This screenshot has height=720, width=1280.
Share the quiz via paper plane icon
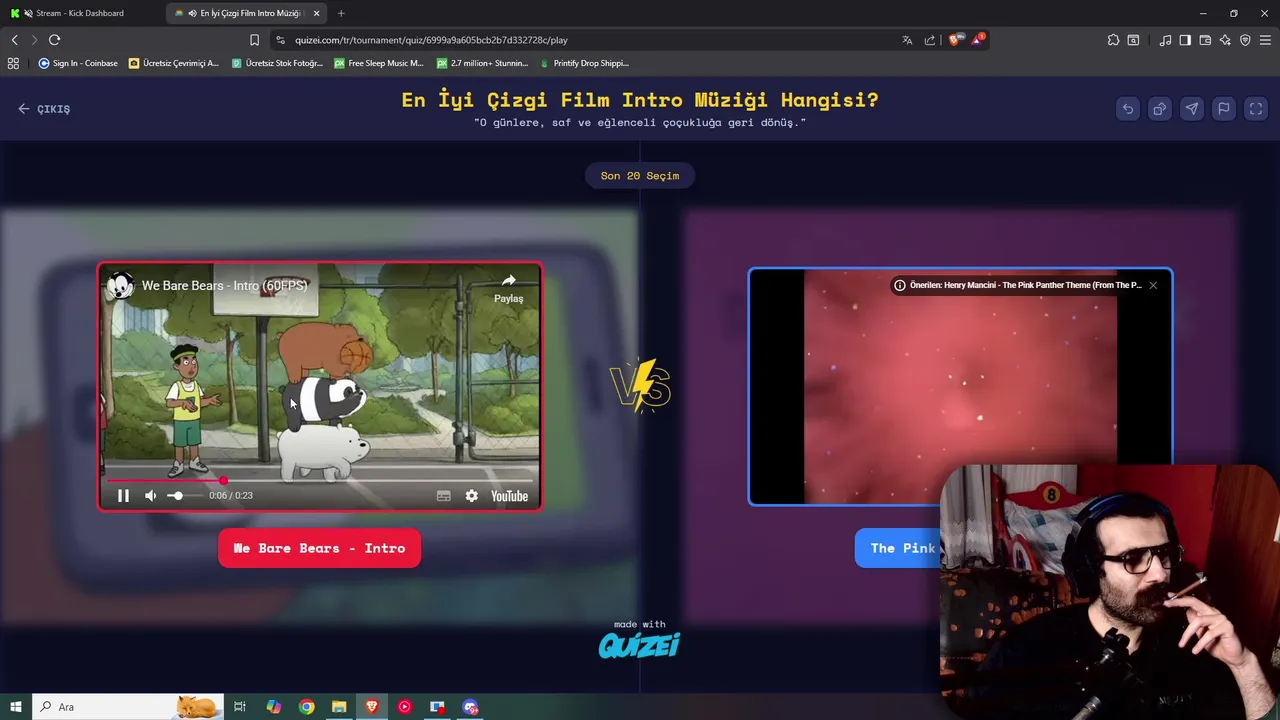pyautogui.click(x=1192, y=109)
